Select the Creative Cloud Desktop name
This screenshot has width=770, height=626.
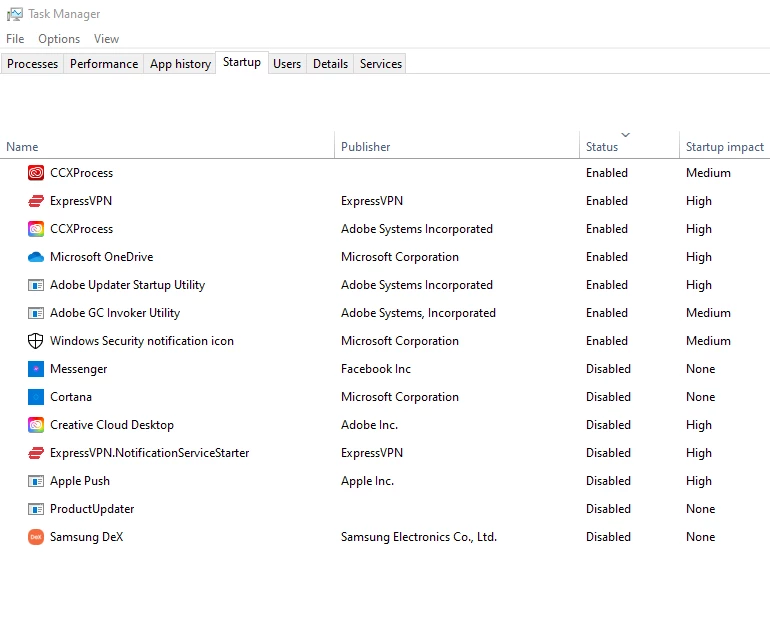point(112,425)
